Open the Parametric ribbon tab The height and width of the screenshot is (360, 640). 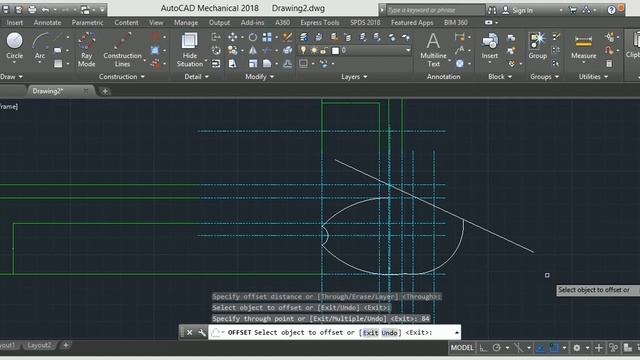point(87,23)
